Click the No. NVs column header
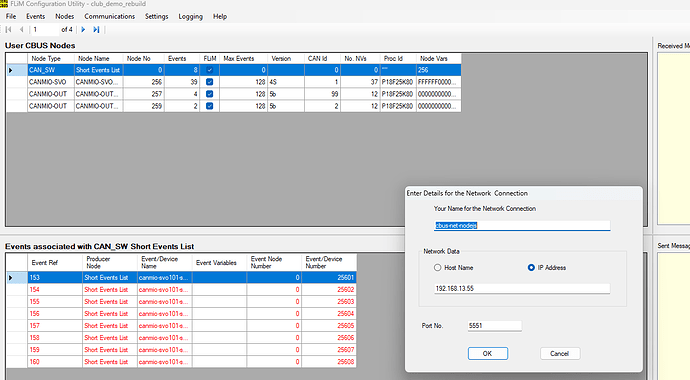The width and height of the screenshot is (690, 380). coord(360,58)
